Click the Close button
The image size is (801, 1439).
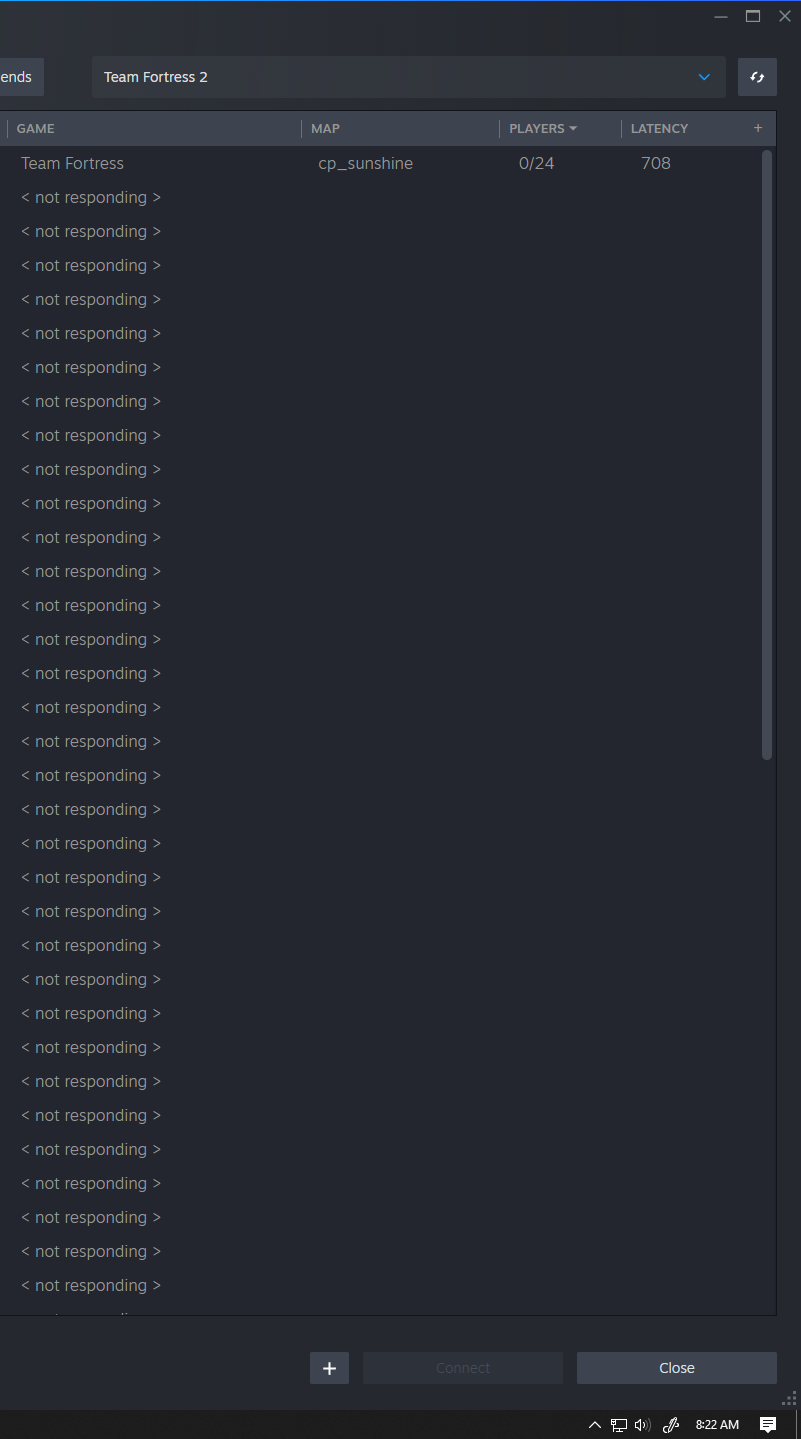[x=677, y=1368]
